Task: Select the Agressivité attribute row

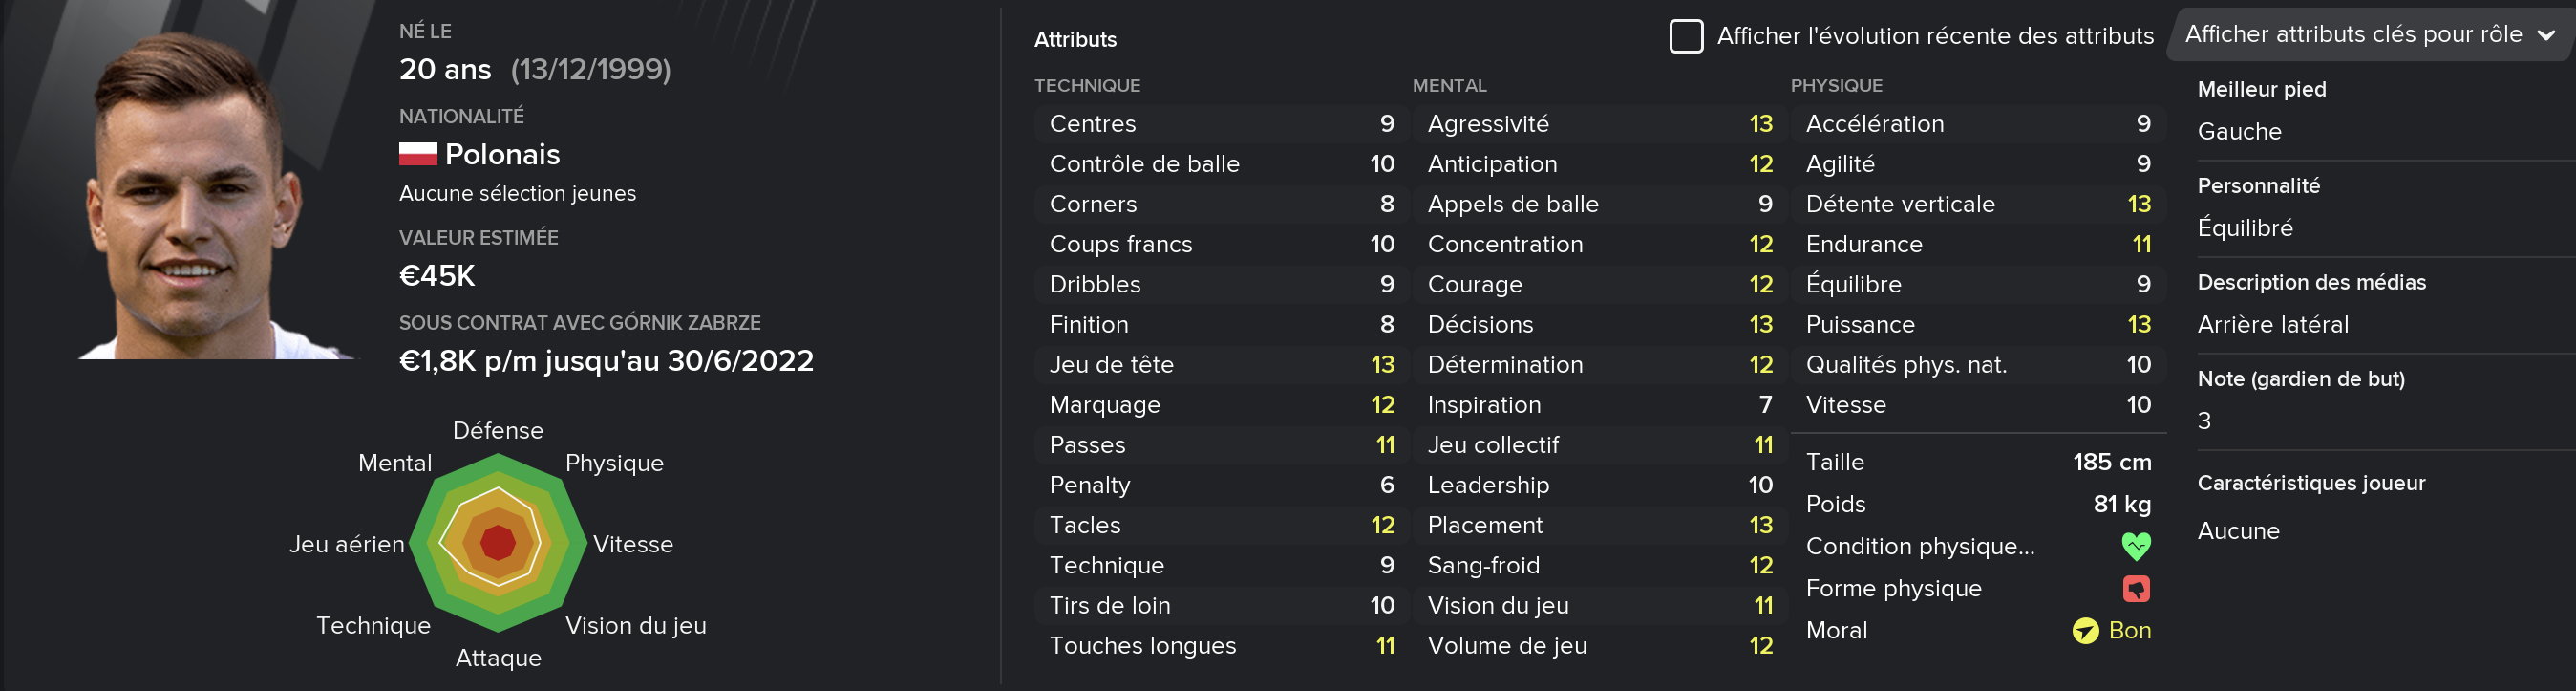Action: pos(1599,124)
